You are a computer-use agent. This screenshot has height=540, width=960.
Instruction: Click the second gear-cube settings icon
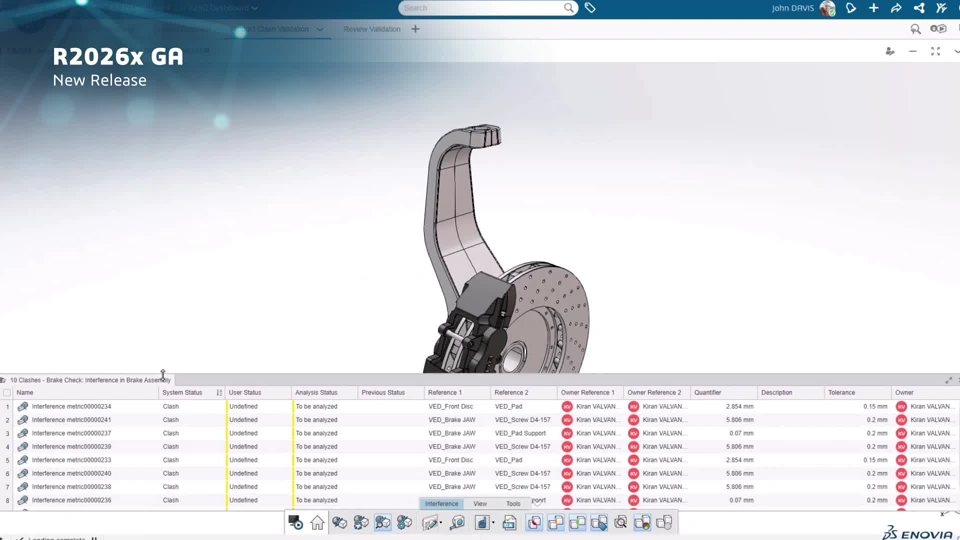(x=361, y=522)
